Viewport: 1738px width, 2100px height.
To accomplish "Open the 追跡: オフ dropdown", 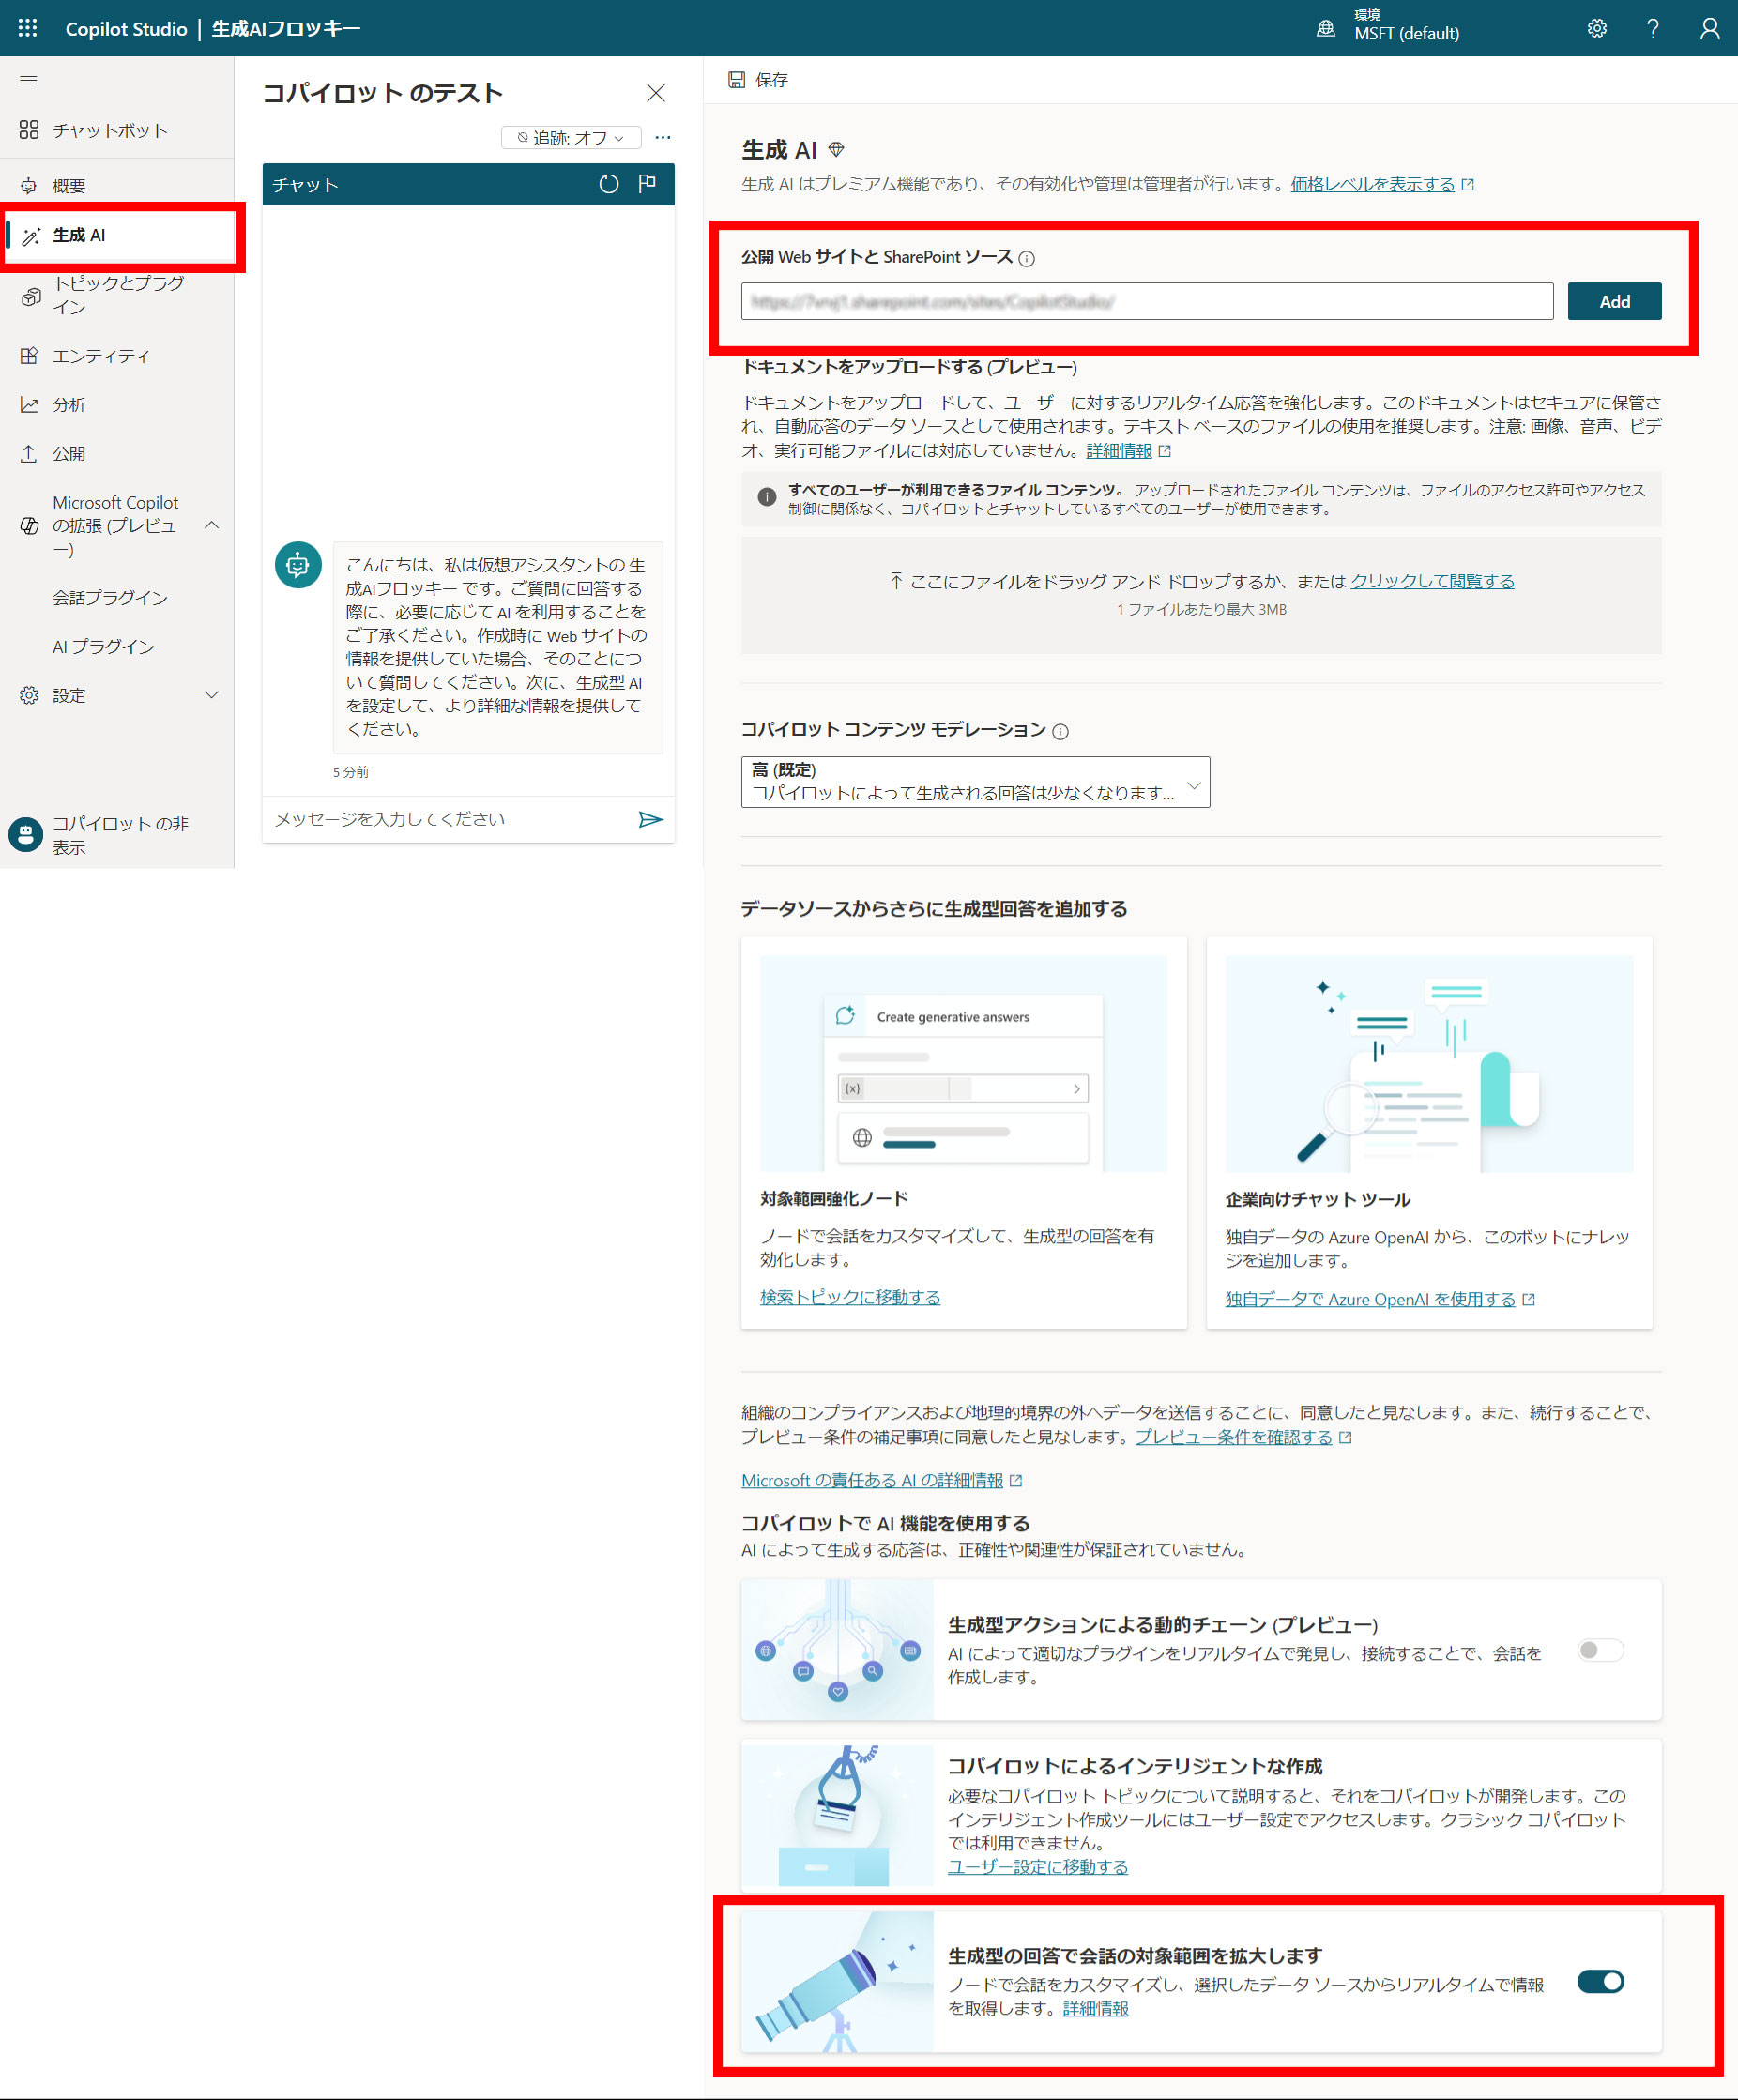I will tap(571, 138).
